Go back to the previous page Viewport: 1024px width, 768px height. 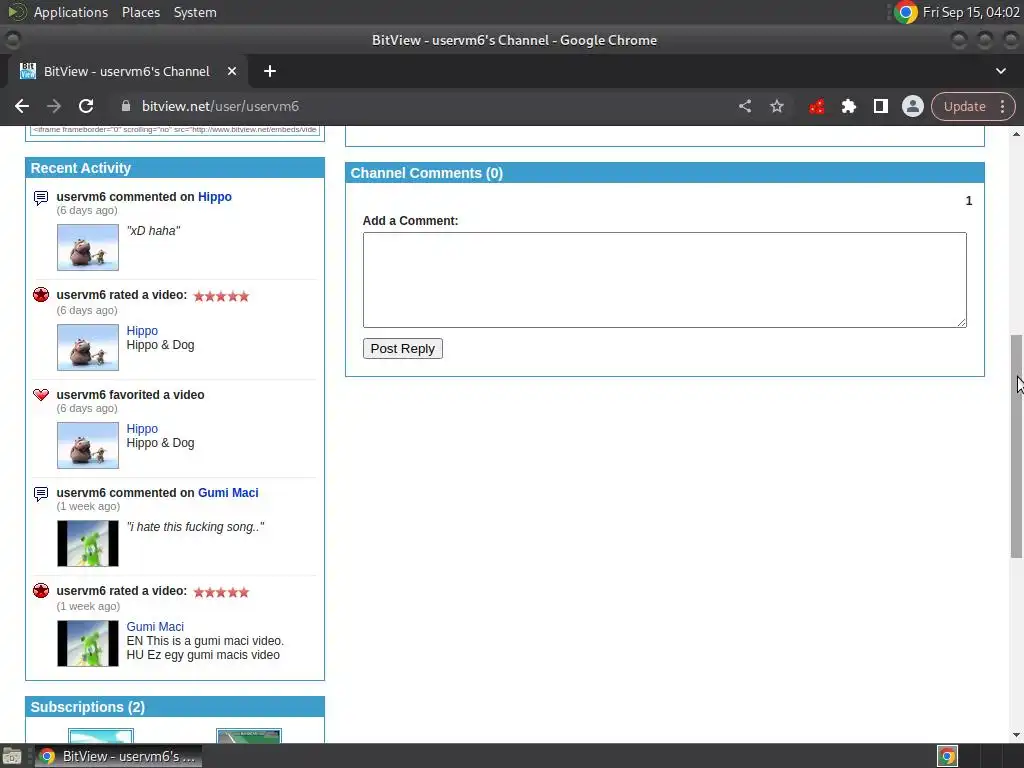pos(22,106)
